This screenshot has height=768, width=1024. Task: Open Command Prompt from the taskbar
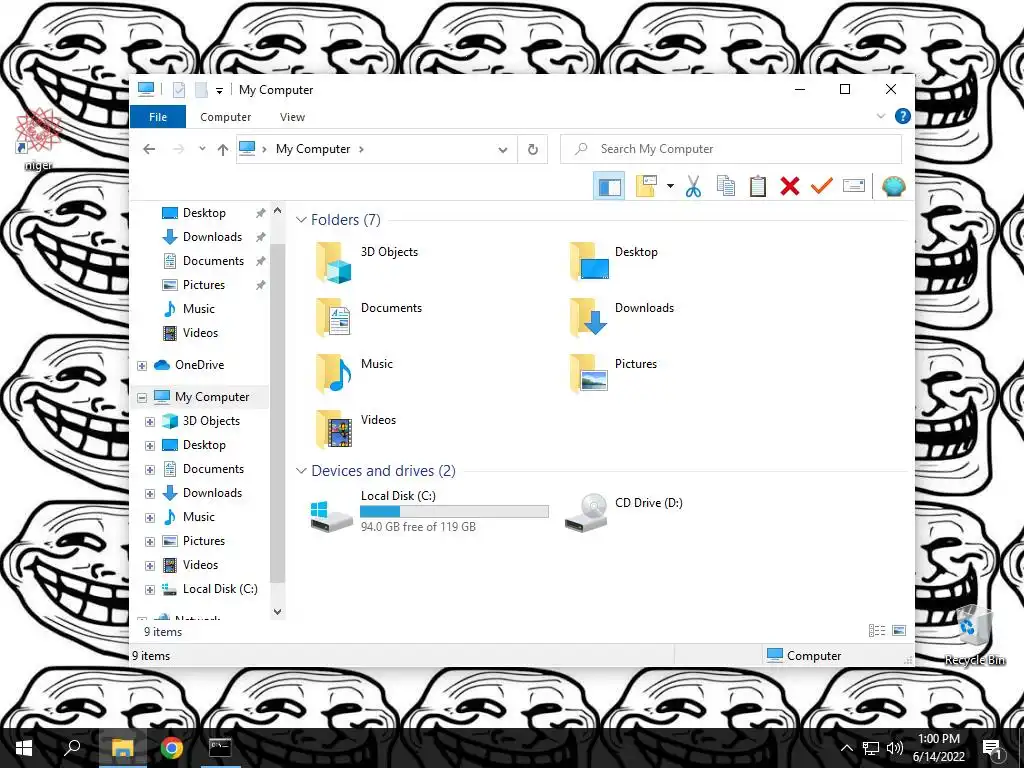[220, 748]
